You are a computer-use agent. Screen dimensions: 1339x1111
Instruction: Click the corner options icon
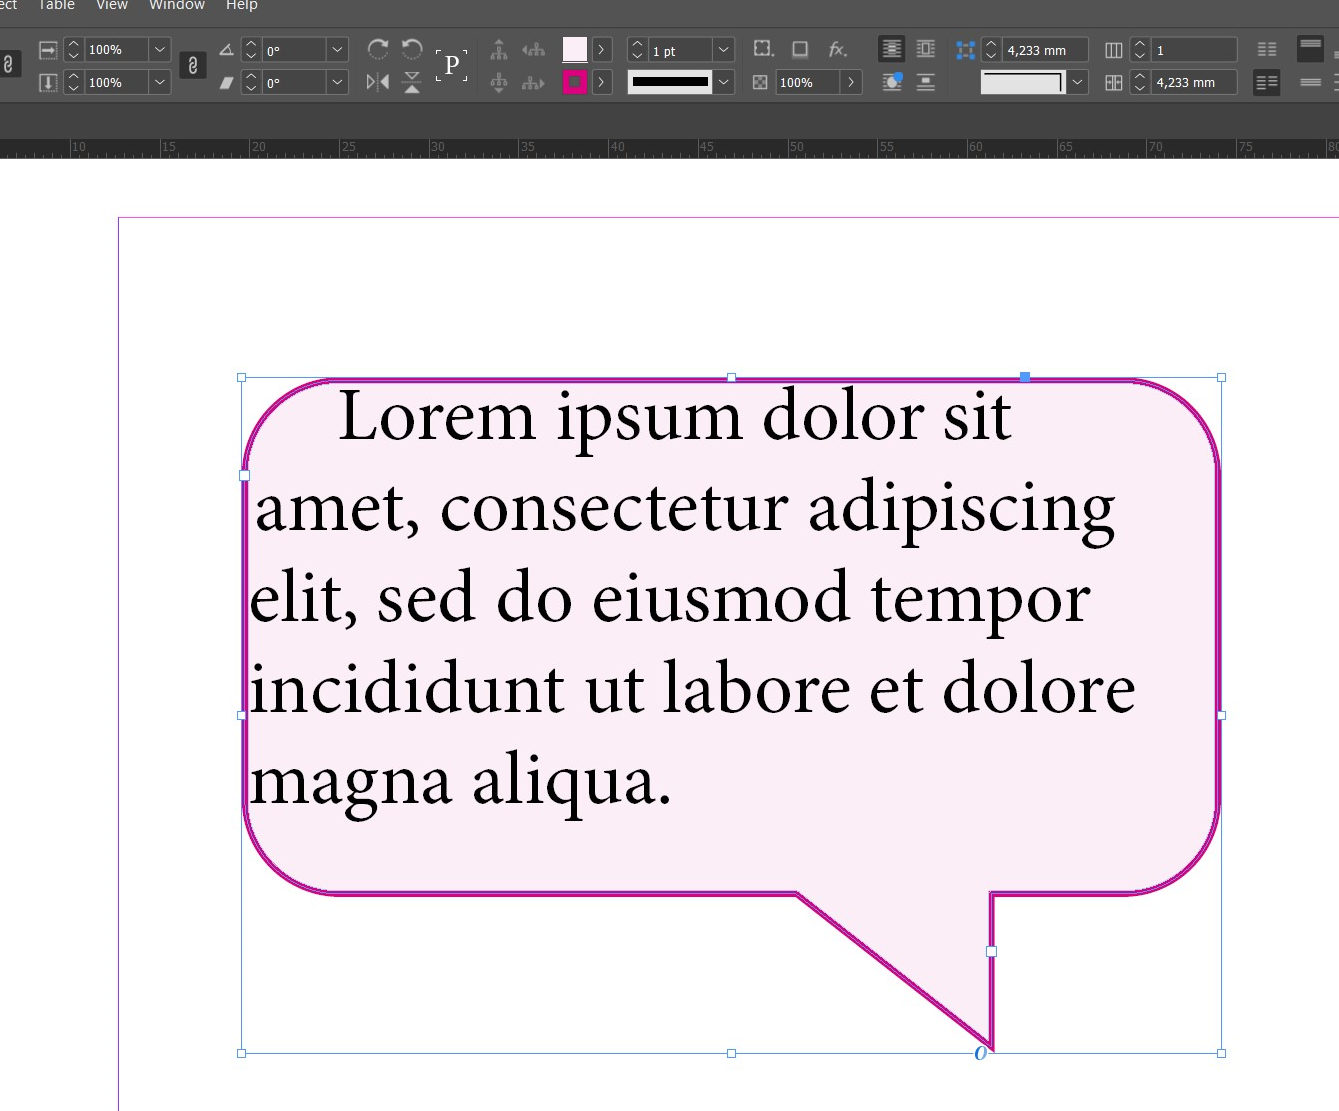pyautogui.click(x=764, y=49)
